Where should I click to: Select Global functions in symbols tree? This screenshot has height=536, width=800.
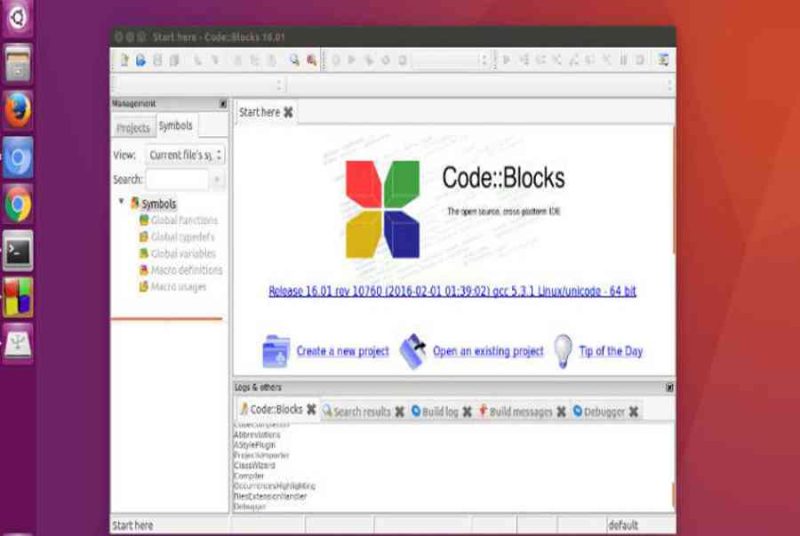[184, 220]
